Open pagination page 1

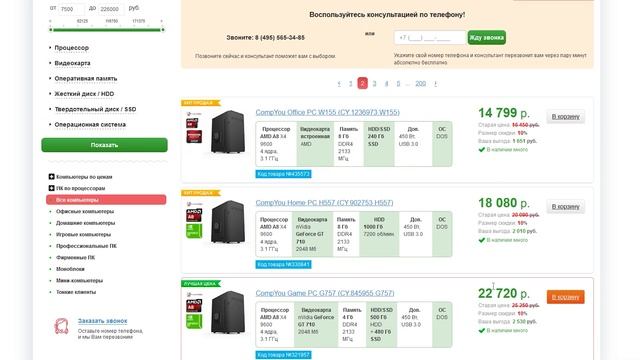(x=351, y=84)
